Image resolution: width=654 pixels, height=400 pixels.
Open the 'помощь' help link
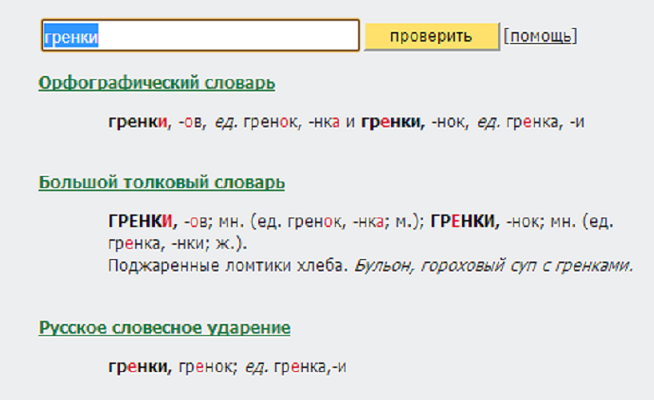(x=541, y=36)
